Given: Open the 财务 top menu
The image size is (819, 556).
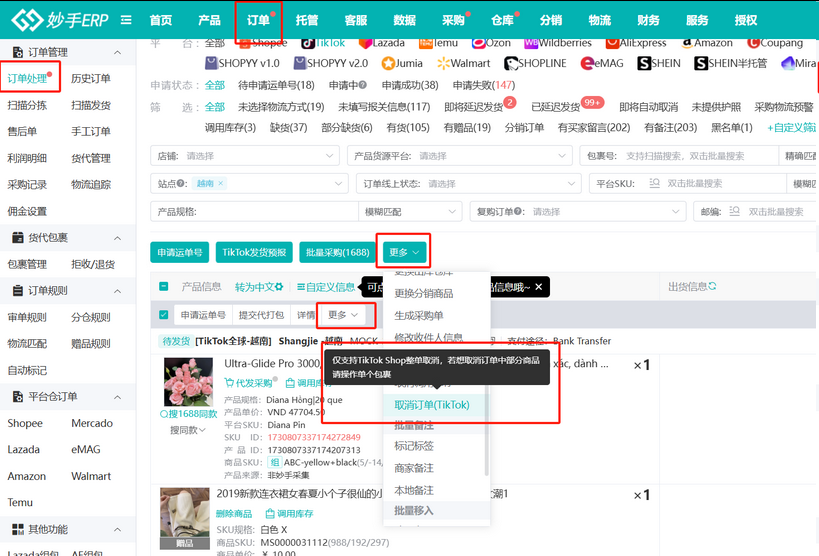Looking at the screenshot, I should (648, 20).
